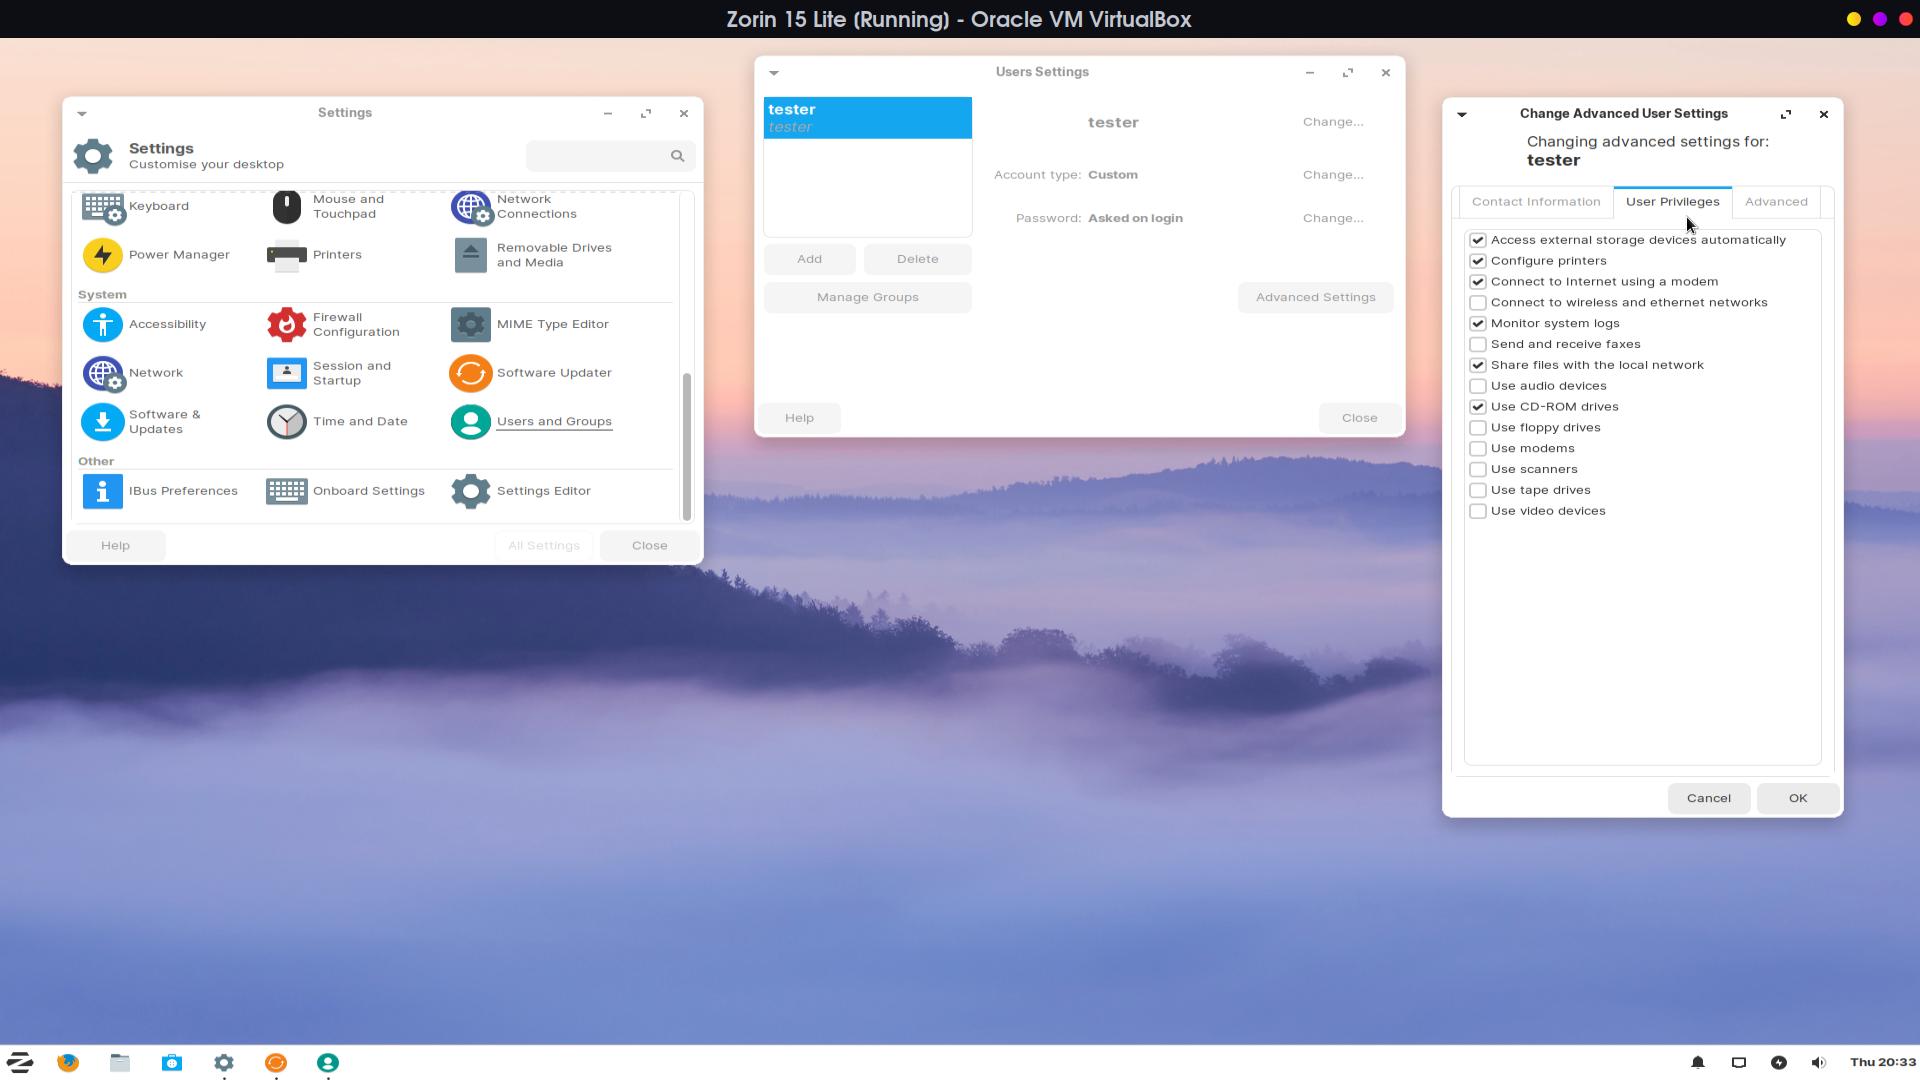Open Users Settings window menu arrow
Image resolution: width=1920 pixels, height=1080 pixels.
[x=774, y=73]
